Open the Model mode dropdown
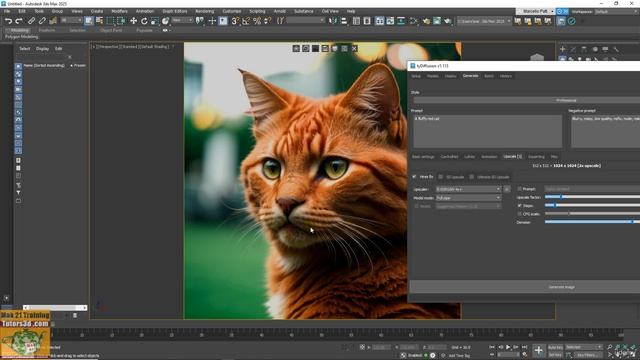 tap(468, 198)
